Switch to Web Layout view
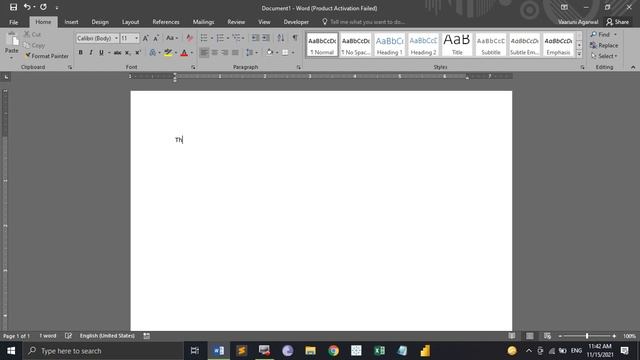 547,336
